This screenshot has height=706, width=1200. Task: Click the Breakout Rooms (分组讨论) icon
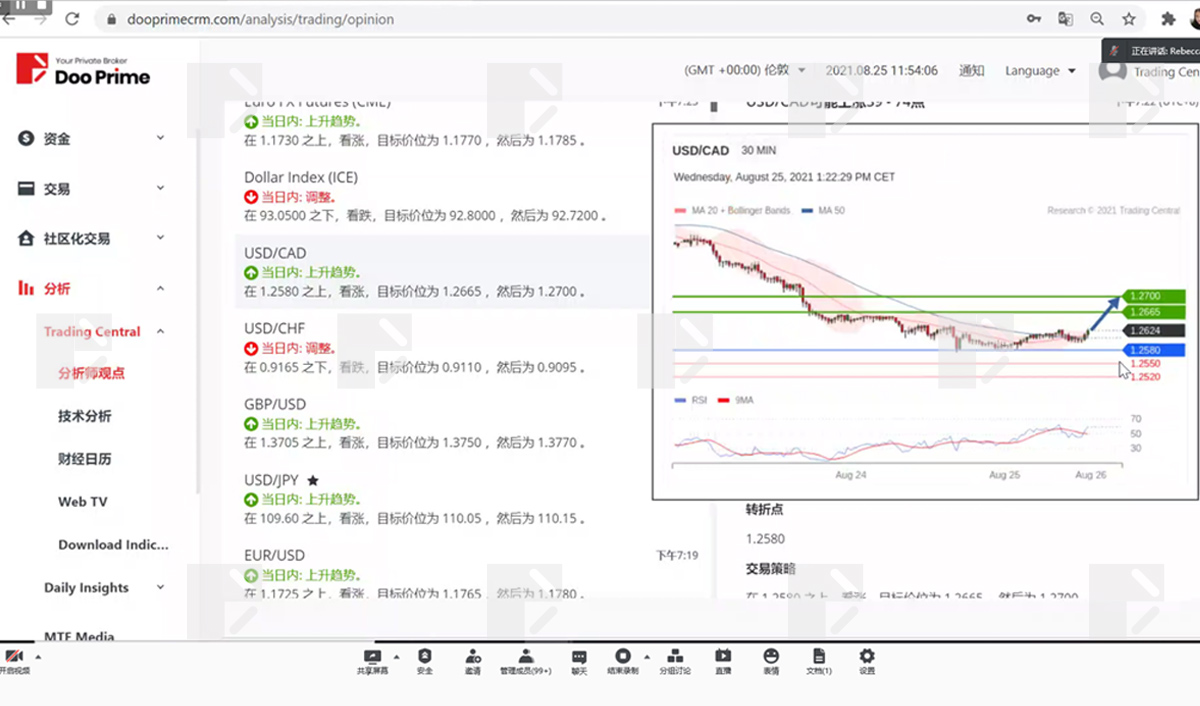coord(675,658)
